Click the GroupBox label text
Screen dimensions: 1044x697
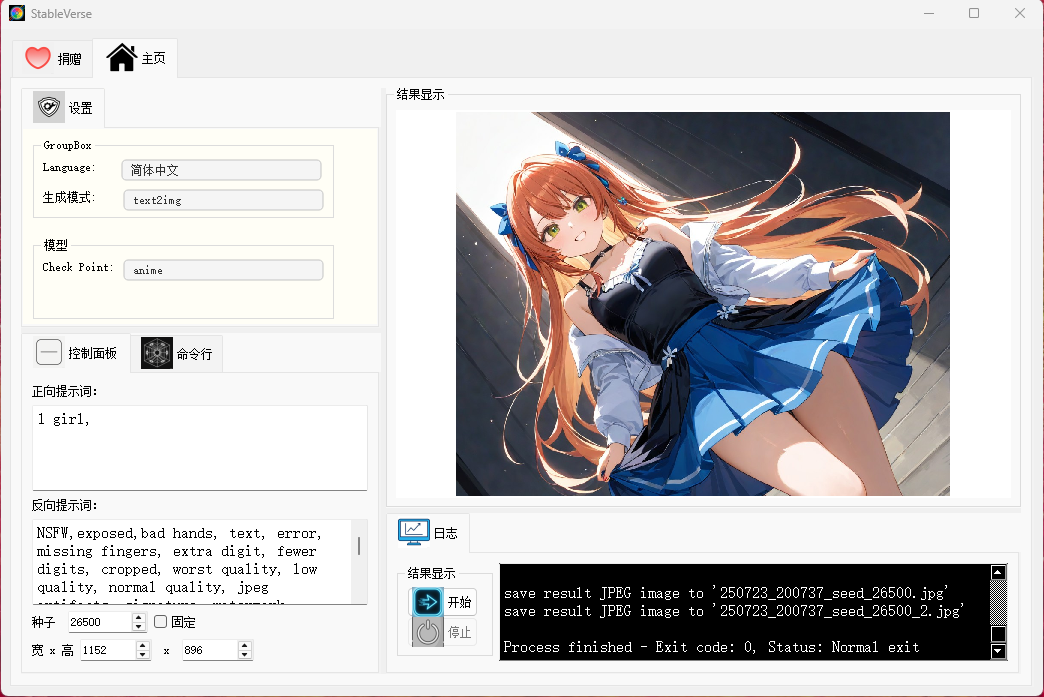pos(67,145)
